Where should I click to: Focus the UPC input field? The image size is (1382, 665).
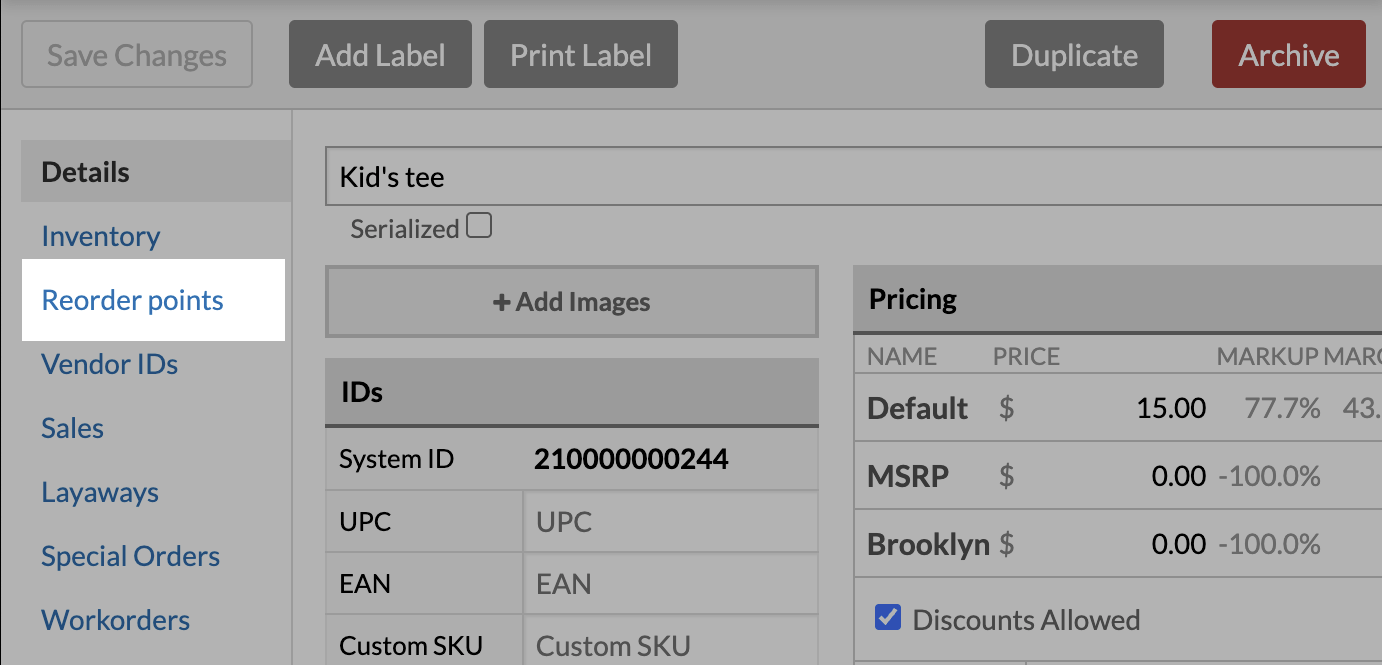[x=670, y=522]
